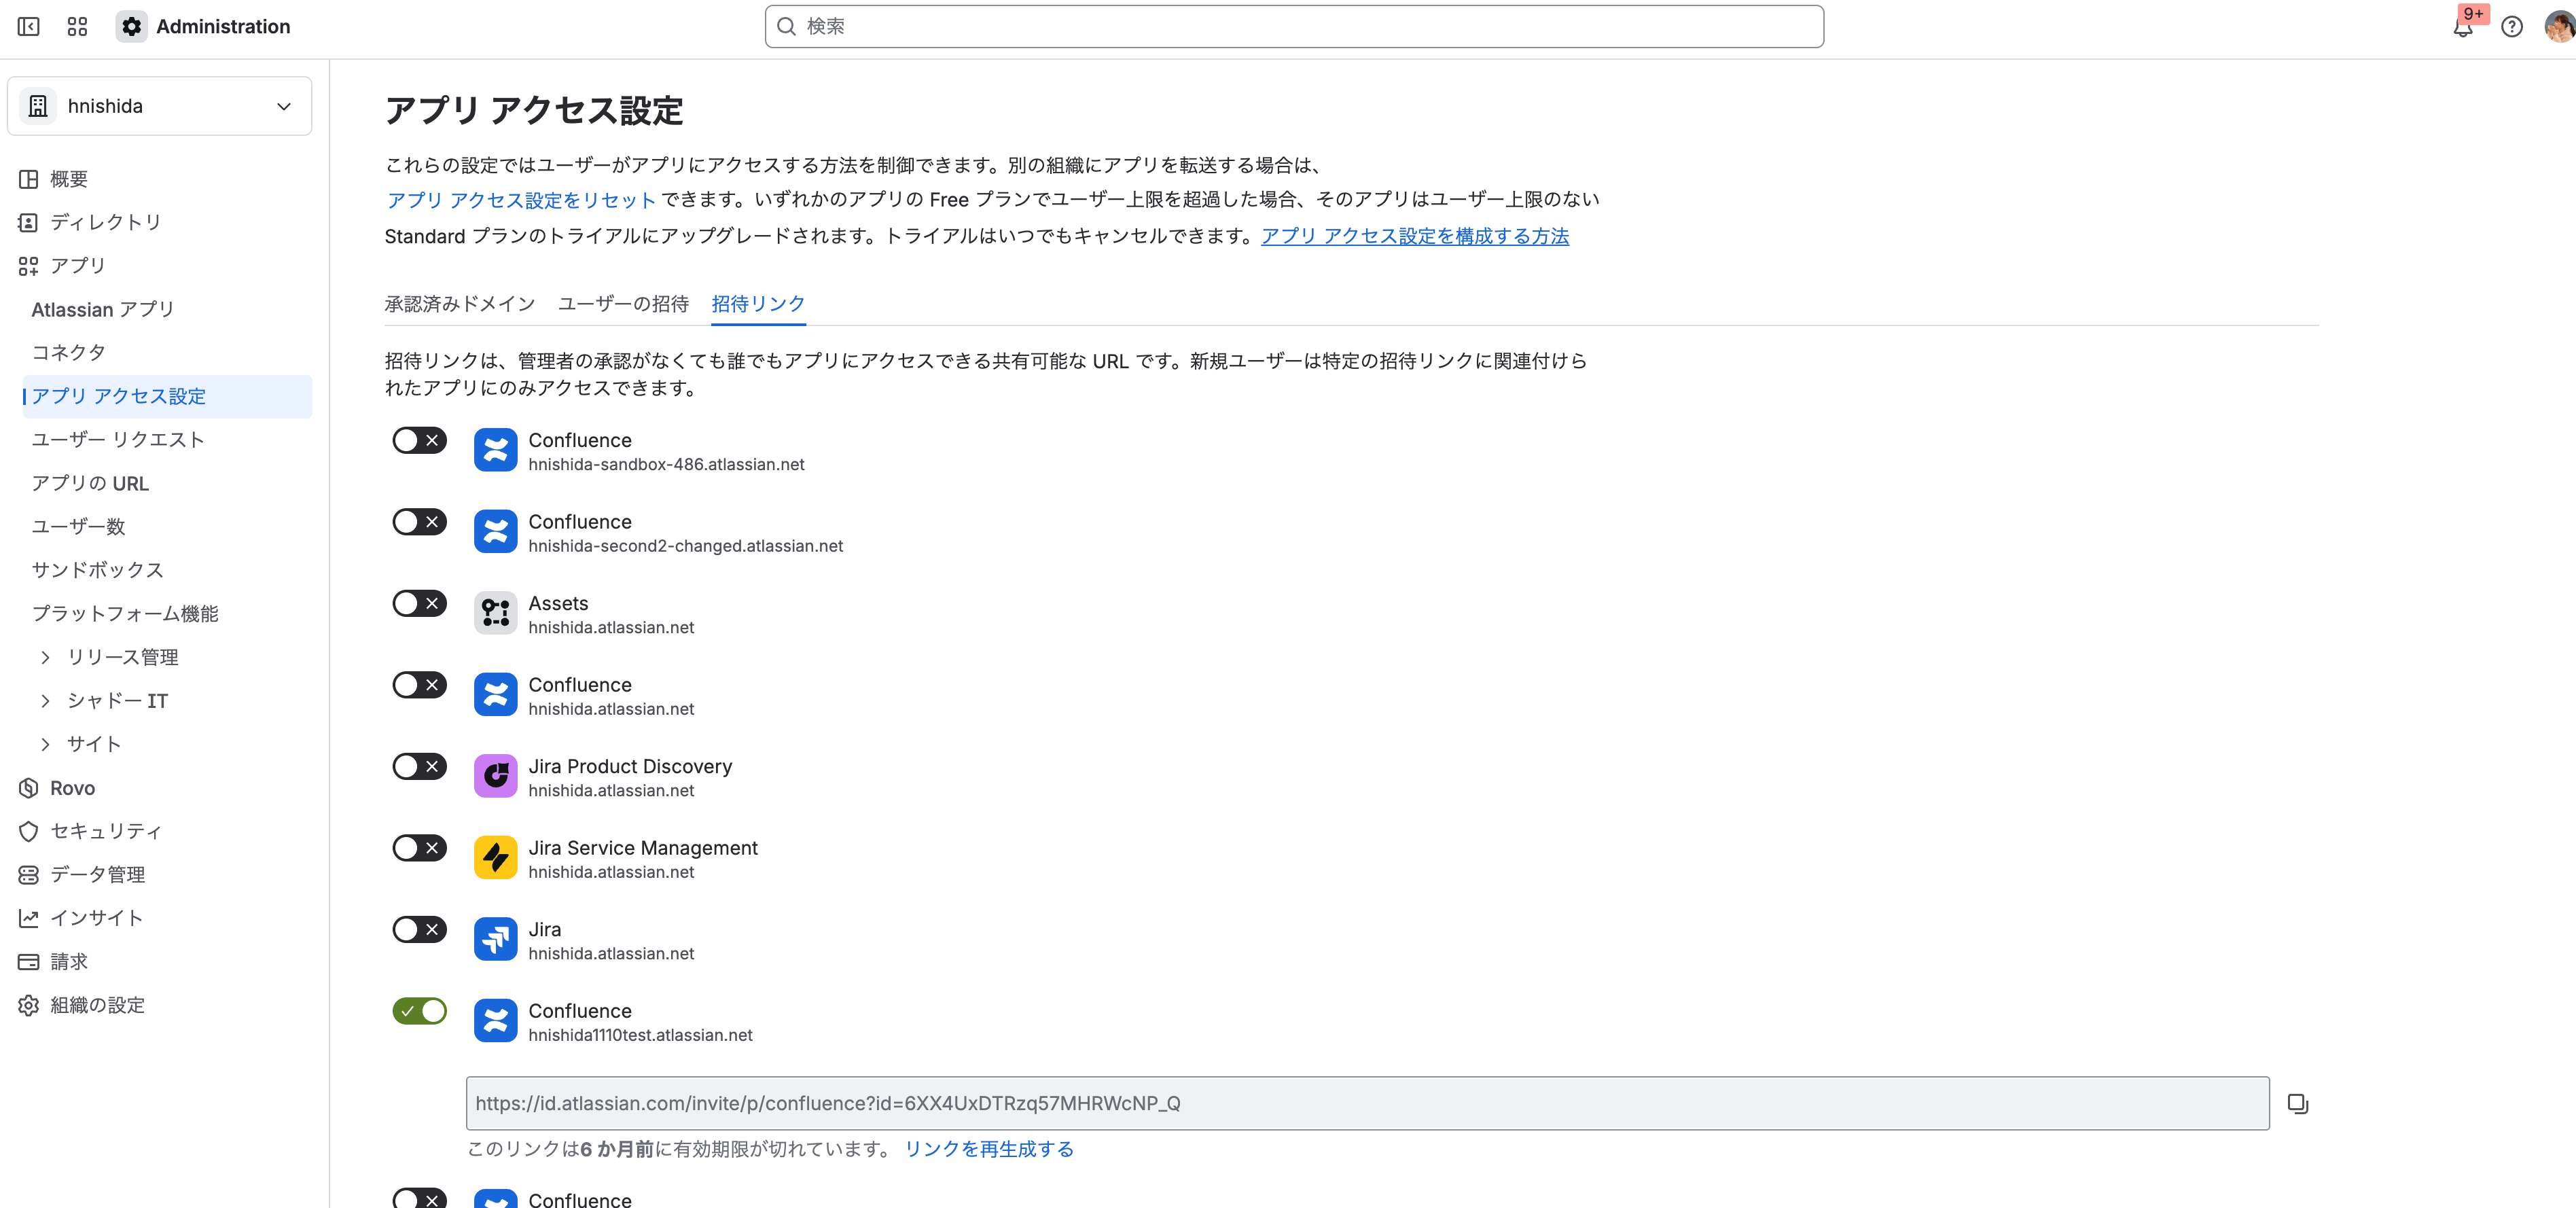
Task: Click the Jira app icon
Action: click(x=495, y=939)
